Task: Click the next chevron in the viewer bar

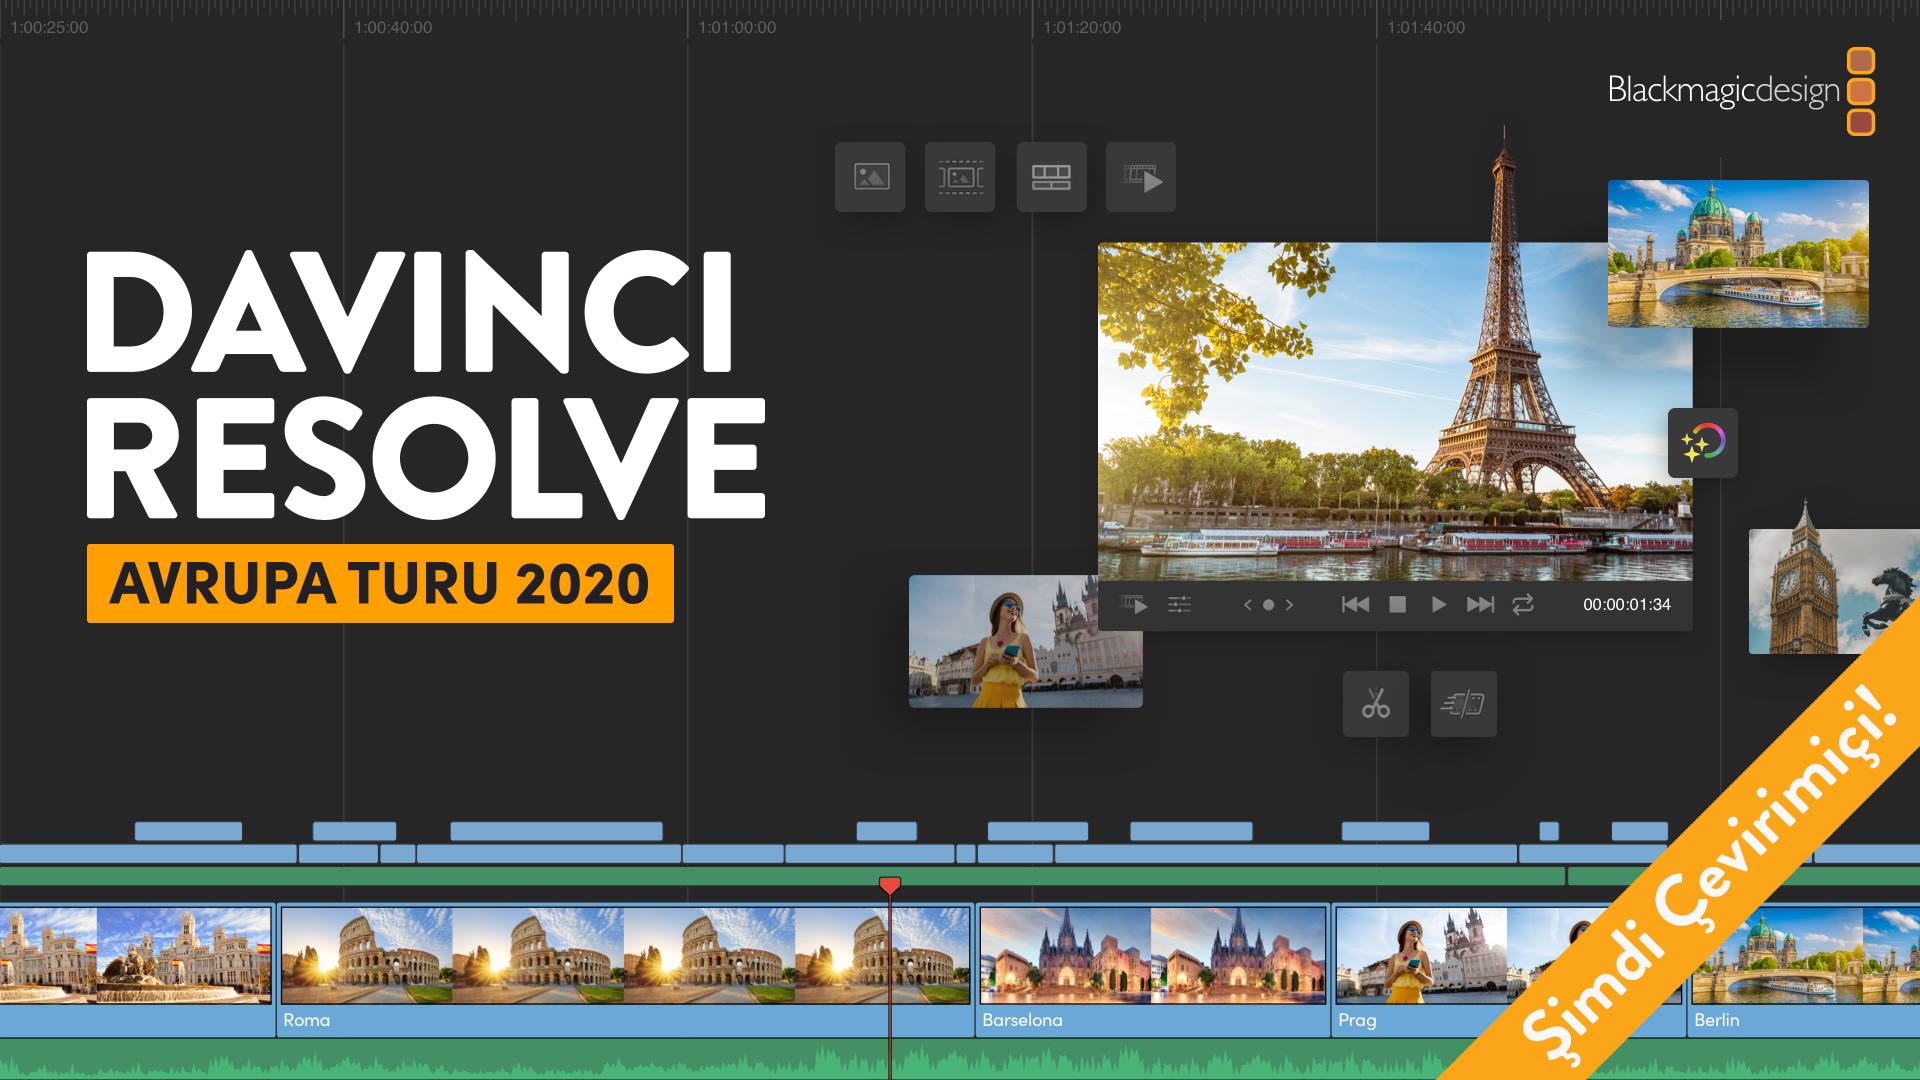Action: pyautogui.click(x=1289, y=604)
